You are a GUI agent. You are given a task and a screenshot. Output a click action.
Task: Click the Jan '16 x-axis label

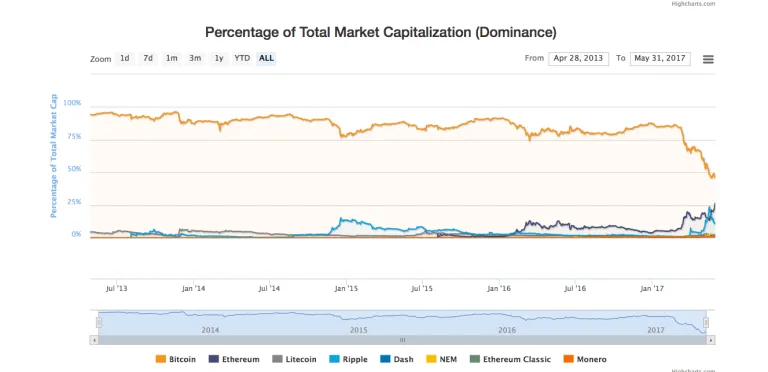(499, 288)
